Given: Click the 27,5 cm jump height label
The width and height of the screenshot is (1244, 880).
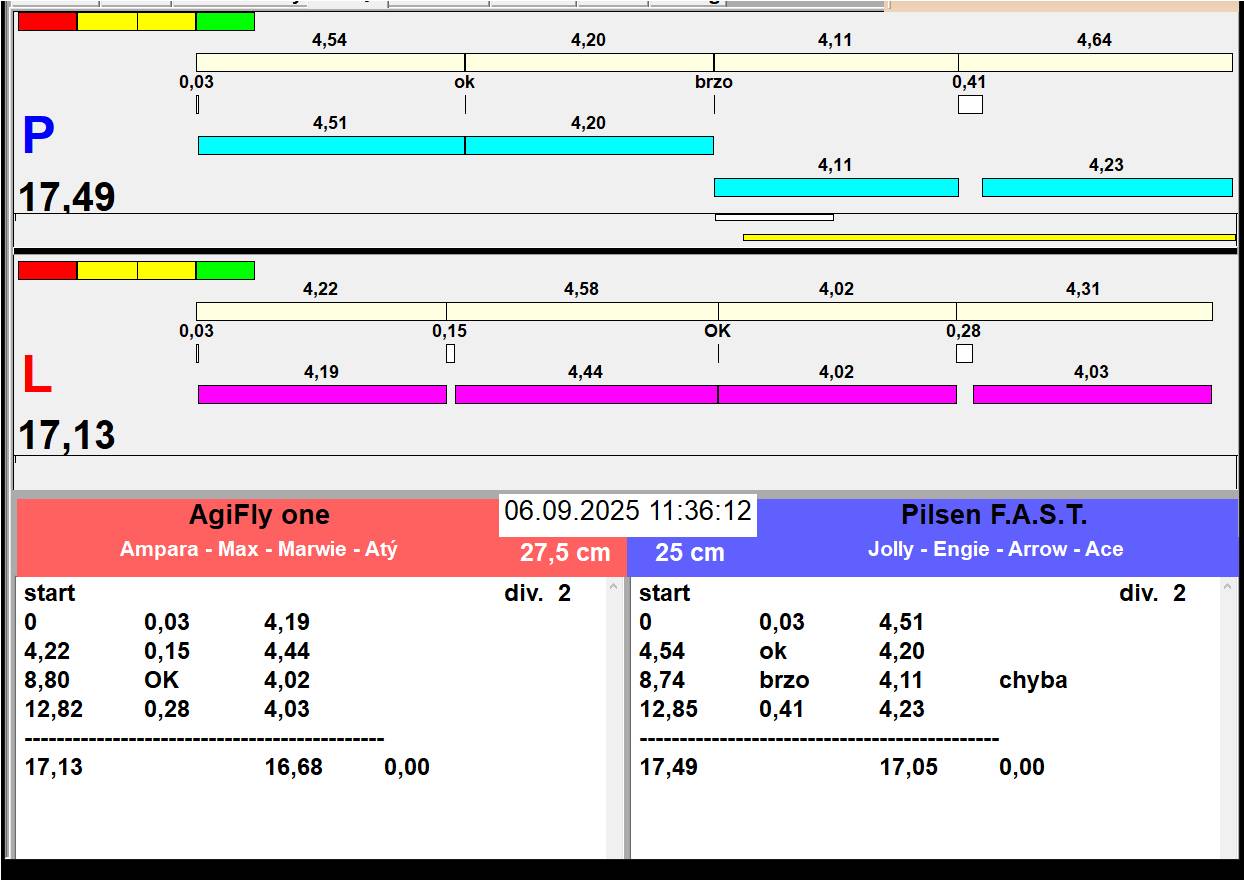Looking at the screenshot, I should click(x=565, y=553).
